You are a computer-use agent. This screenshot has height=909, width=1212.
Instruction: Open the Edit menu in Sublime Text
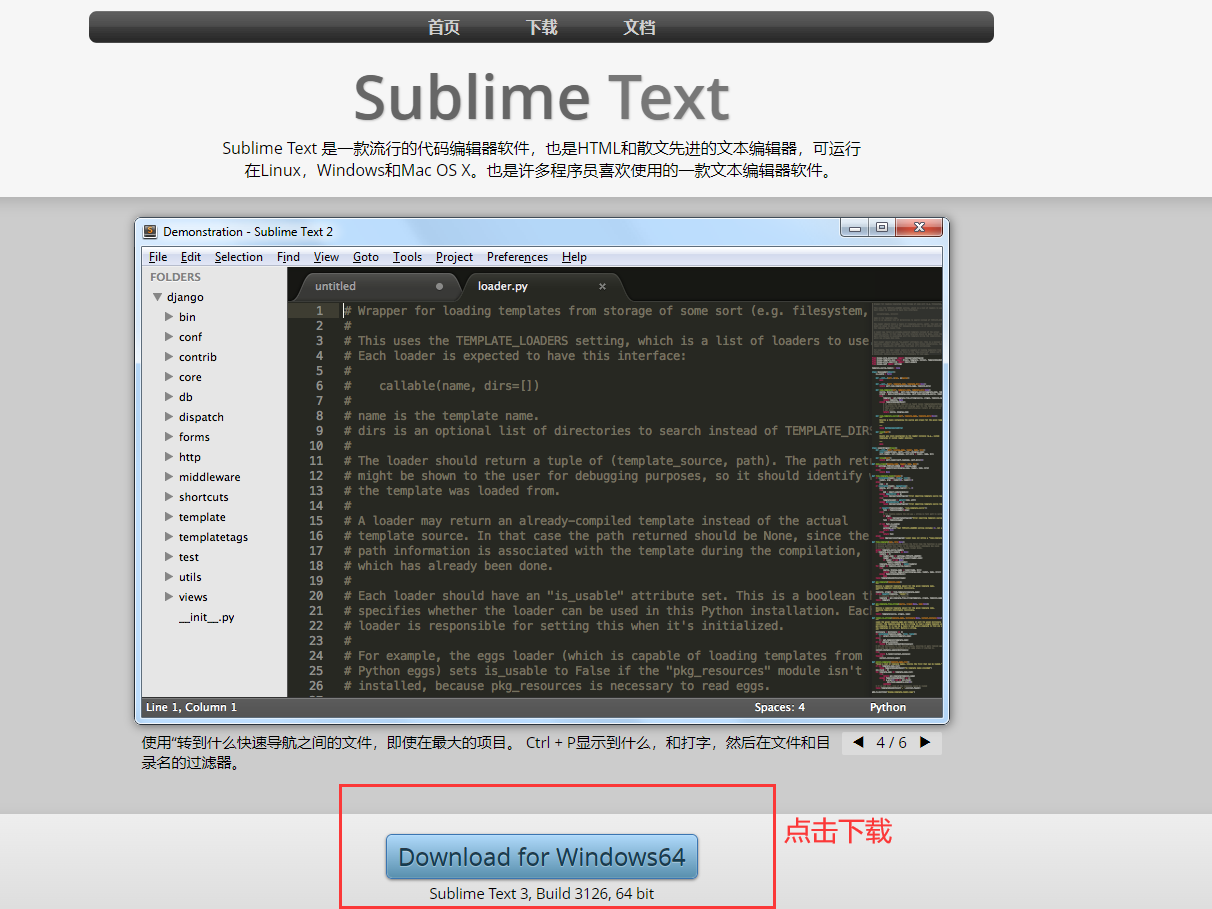[191, 257]
